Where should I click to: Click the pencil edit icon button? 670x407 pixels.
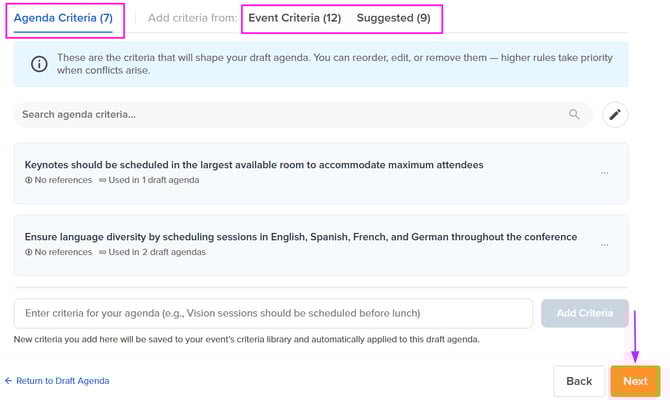615,115
